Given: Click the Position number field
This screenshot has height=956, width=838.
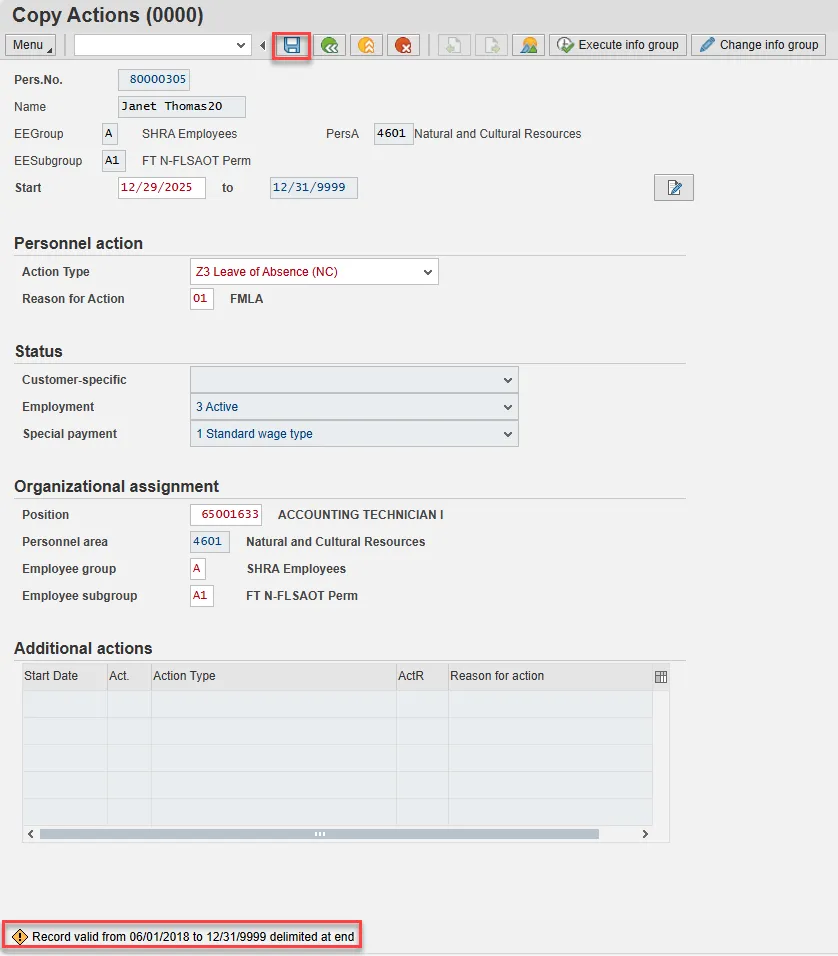Looking at the screenshot, I should tap(226, 515).
